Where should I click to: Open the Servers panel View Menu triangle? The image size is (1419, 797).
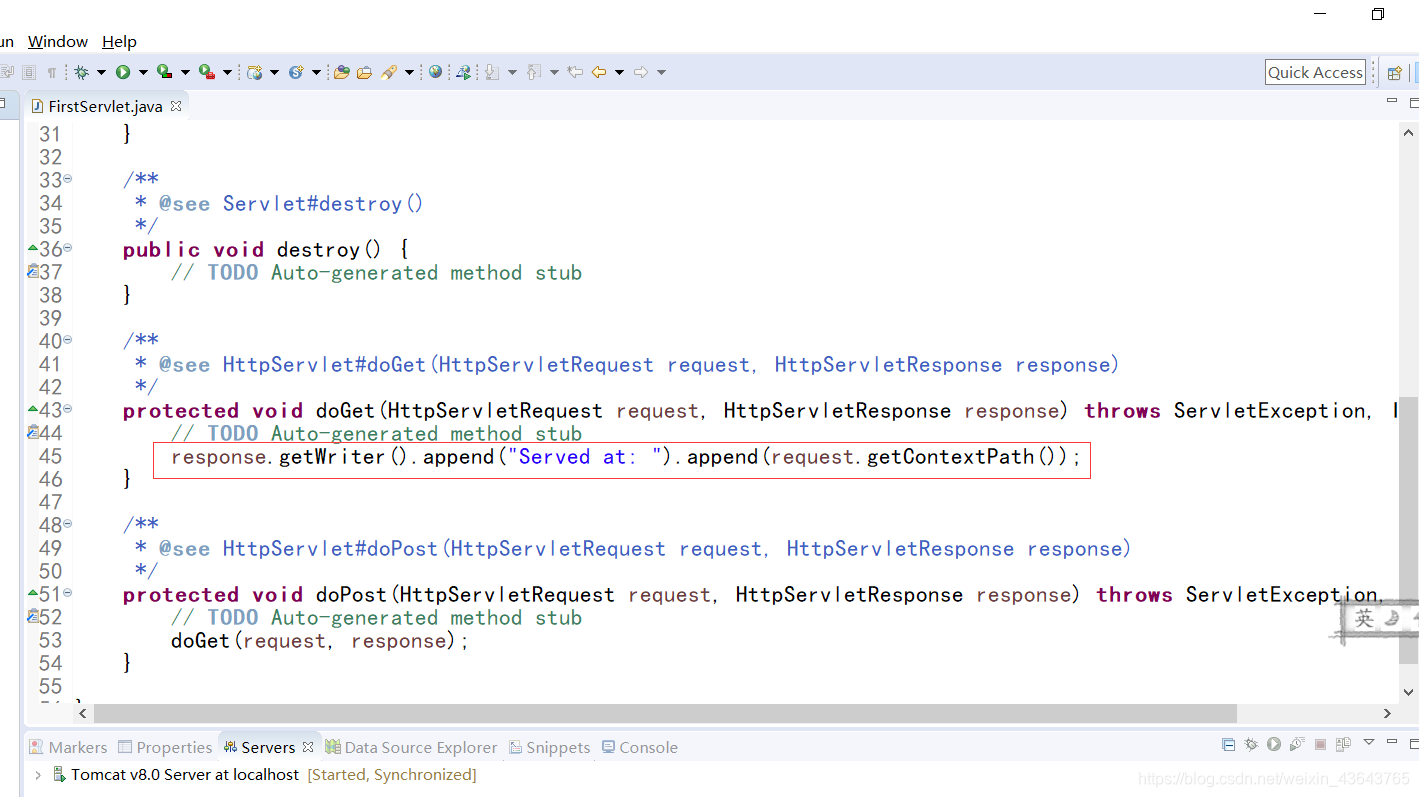pyautogui.click(x=1369, y=741)
